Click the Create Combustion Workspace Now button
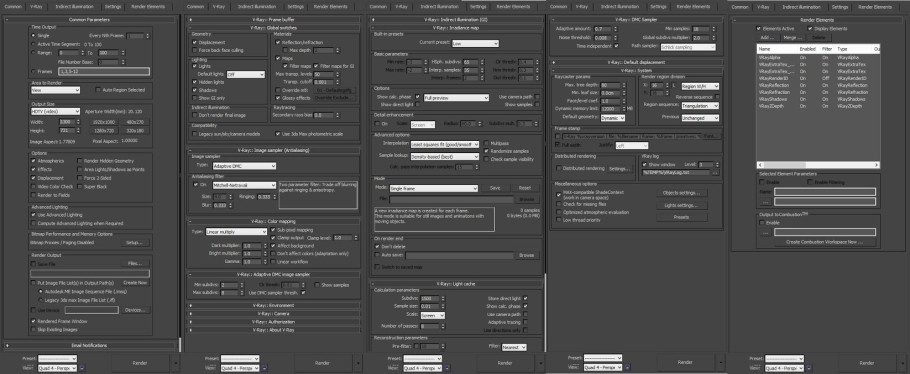Screen dimensions: 910x374 [x=824, y=242]
